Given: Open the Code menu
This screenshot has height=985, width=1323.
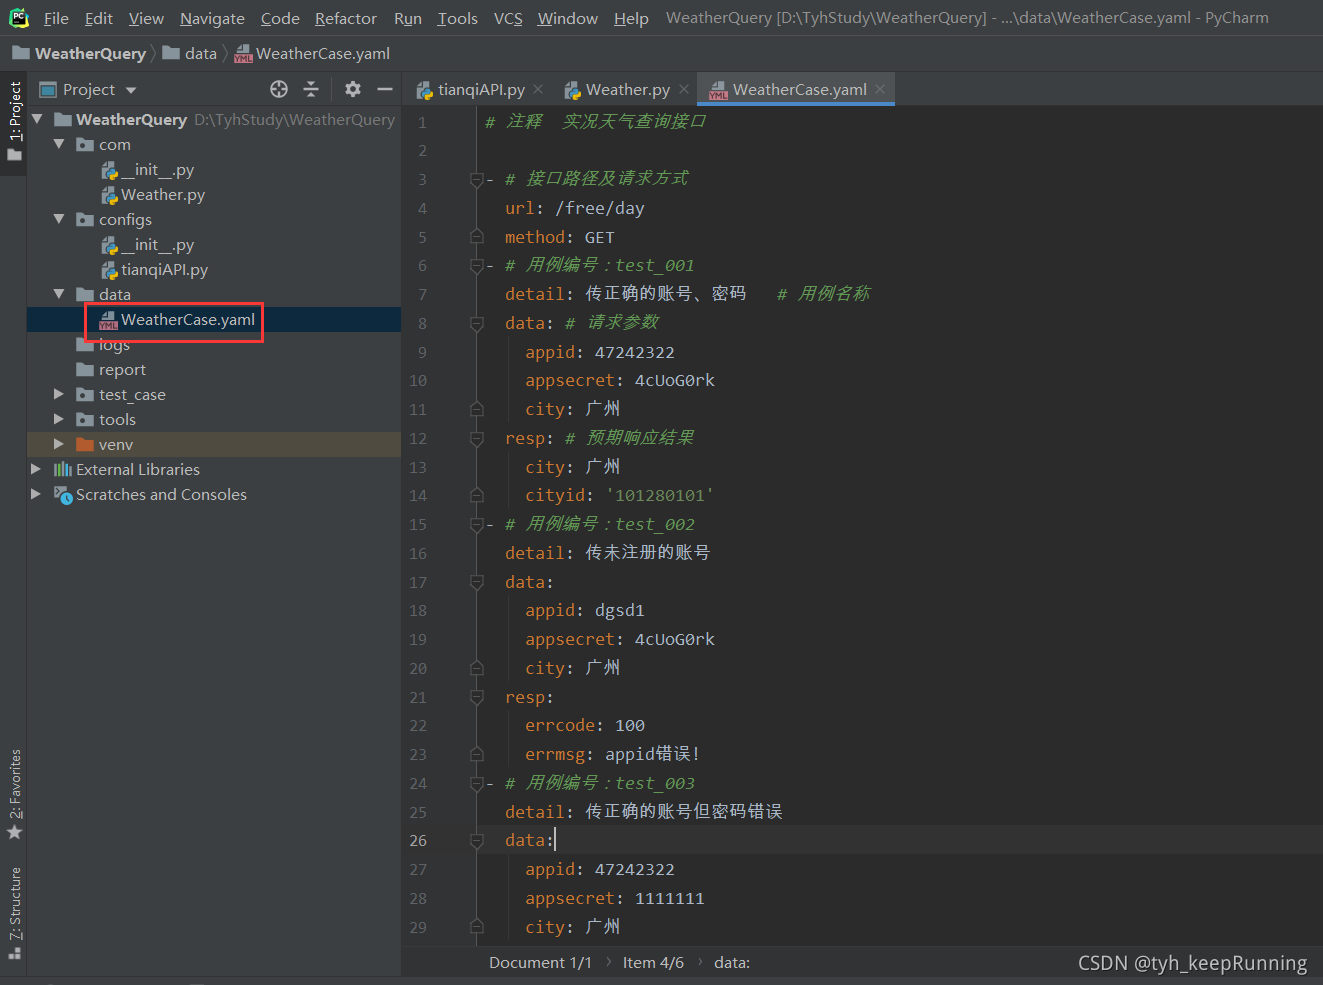Looking at the screenshot, I should tap(280, 18).
